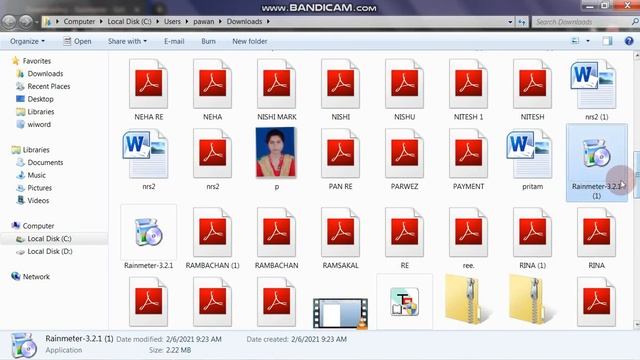The image size is (640, 360).
Task: Select the video file thumbnail in bottom row
Action: (x=340, y=313)
